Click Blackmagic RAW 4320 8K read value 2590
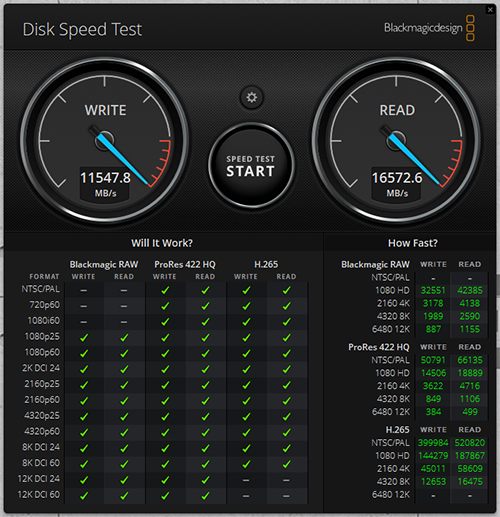500x517 pixels. [470, 316]
